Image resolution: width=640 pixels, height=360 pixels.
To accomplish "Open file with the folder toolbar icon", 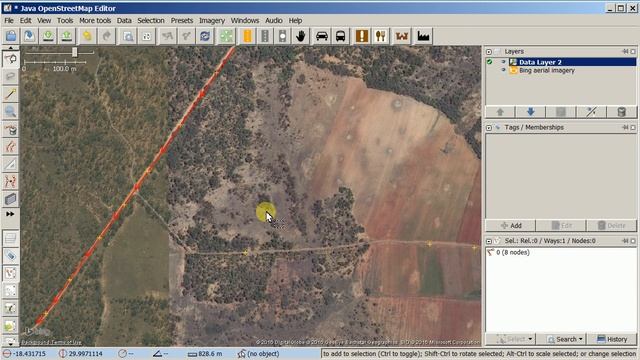I will (11, 36).
